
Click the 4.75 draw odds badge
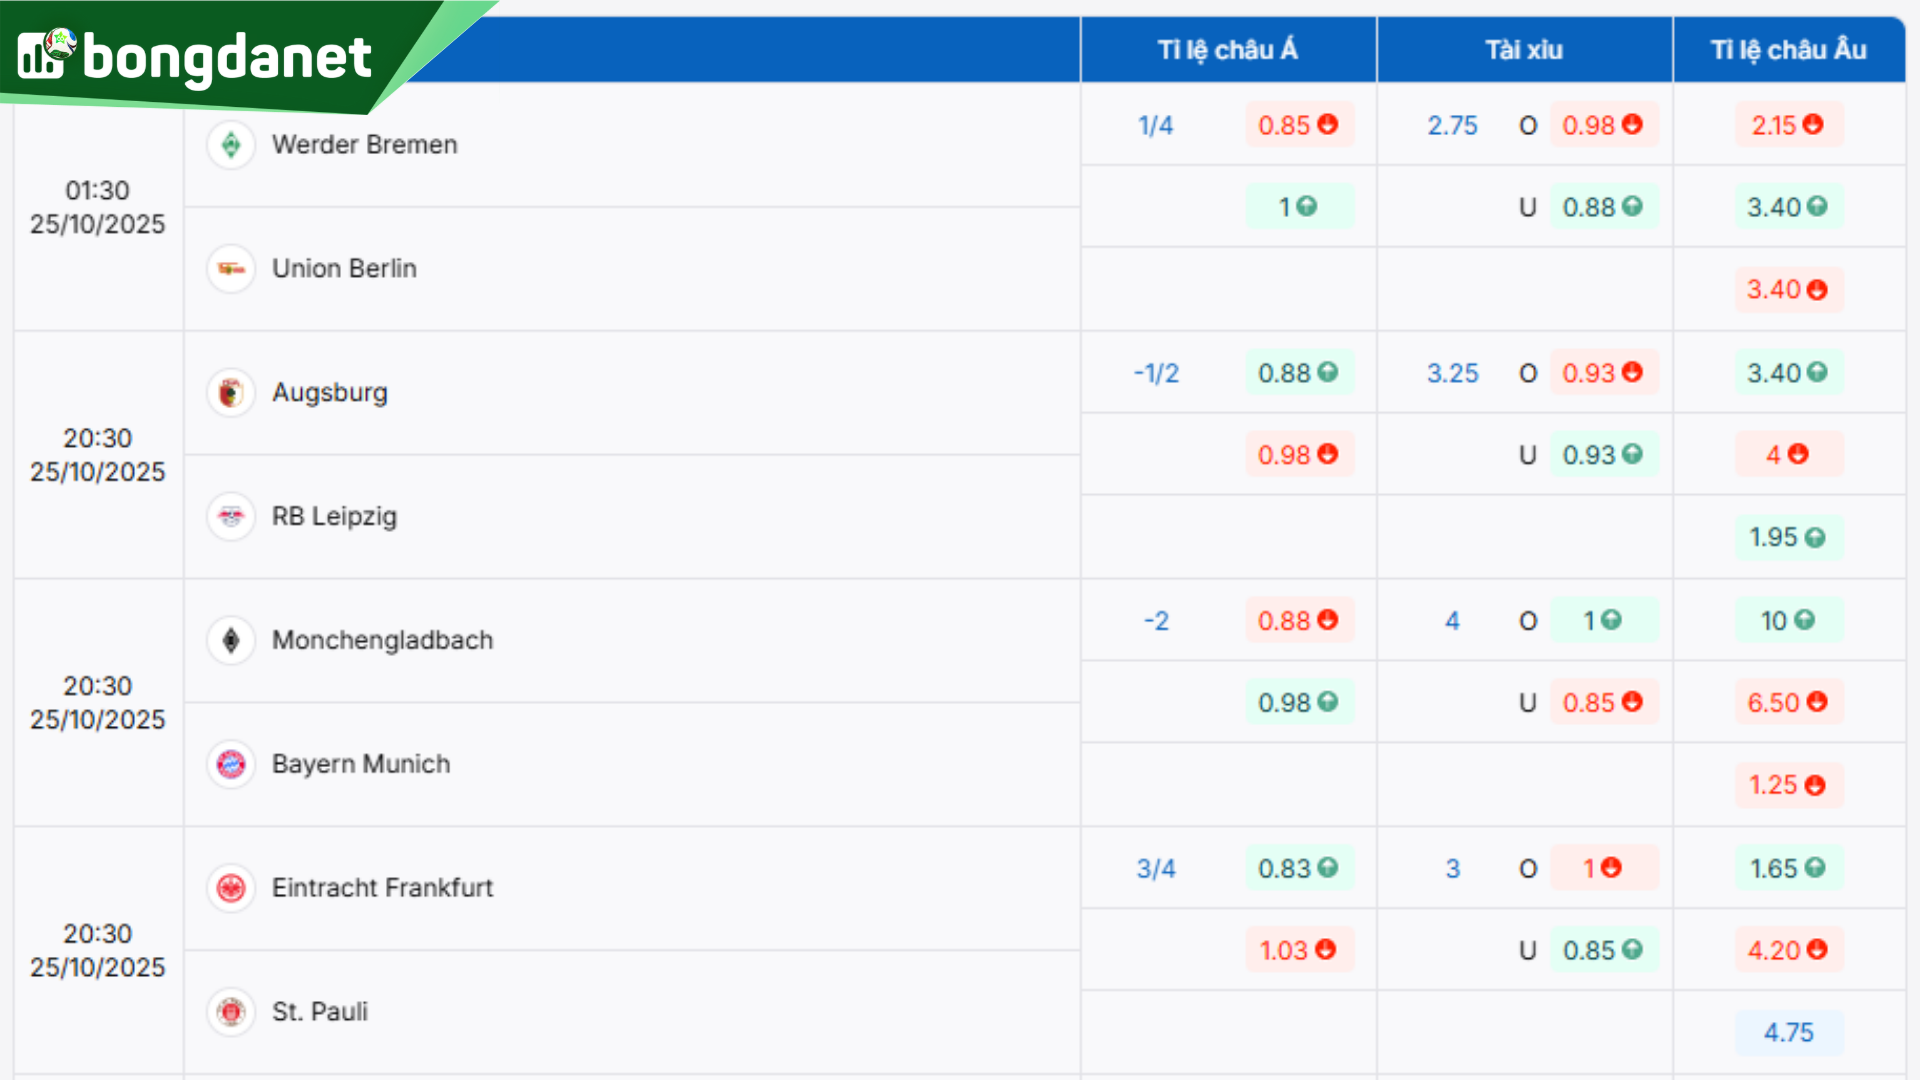click(x=1788, y=1033)
